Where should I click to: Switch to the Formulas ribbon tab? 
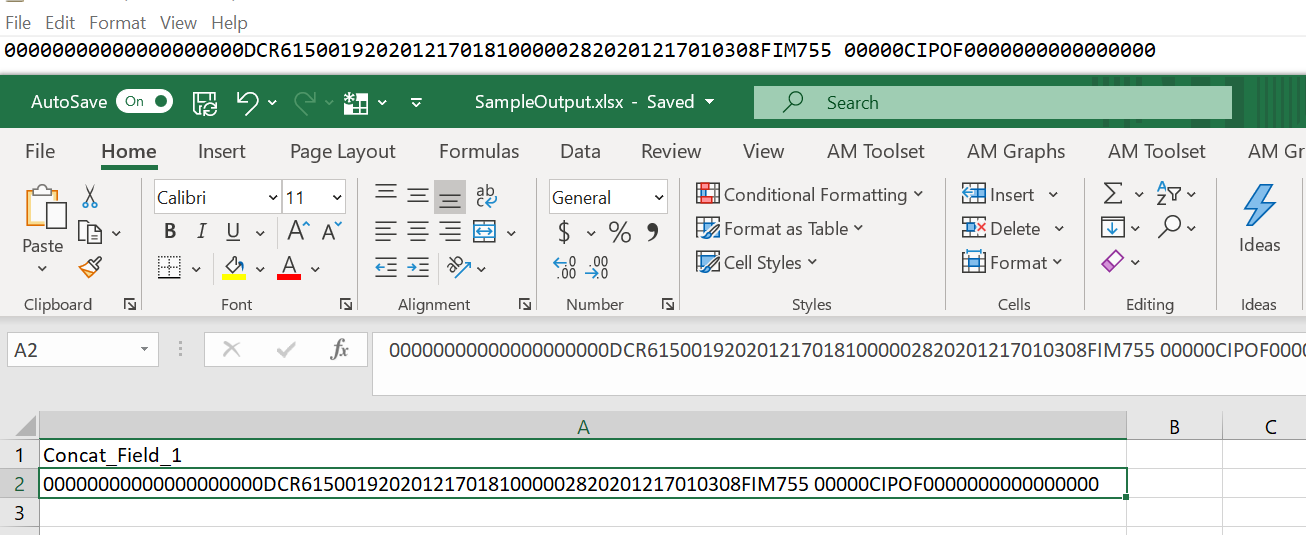tap(479, 152)
